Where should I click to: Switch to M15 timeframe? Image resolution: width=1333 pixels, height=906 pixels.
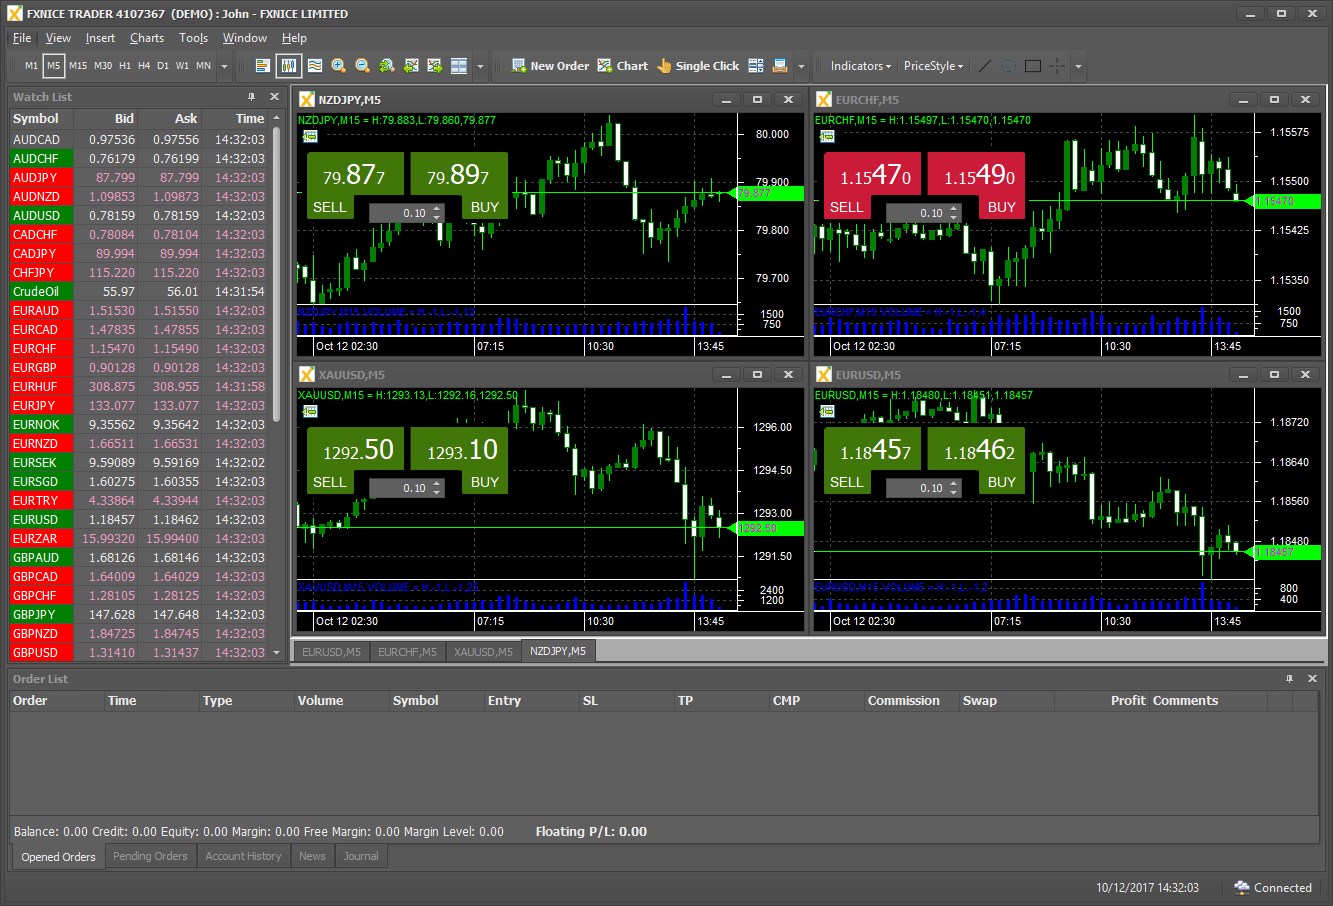pyautogui.click(x=78, y=66)
